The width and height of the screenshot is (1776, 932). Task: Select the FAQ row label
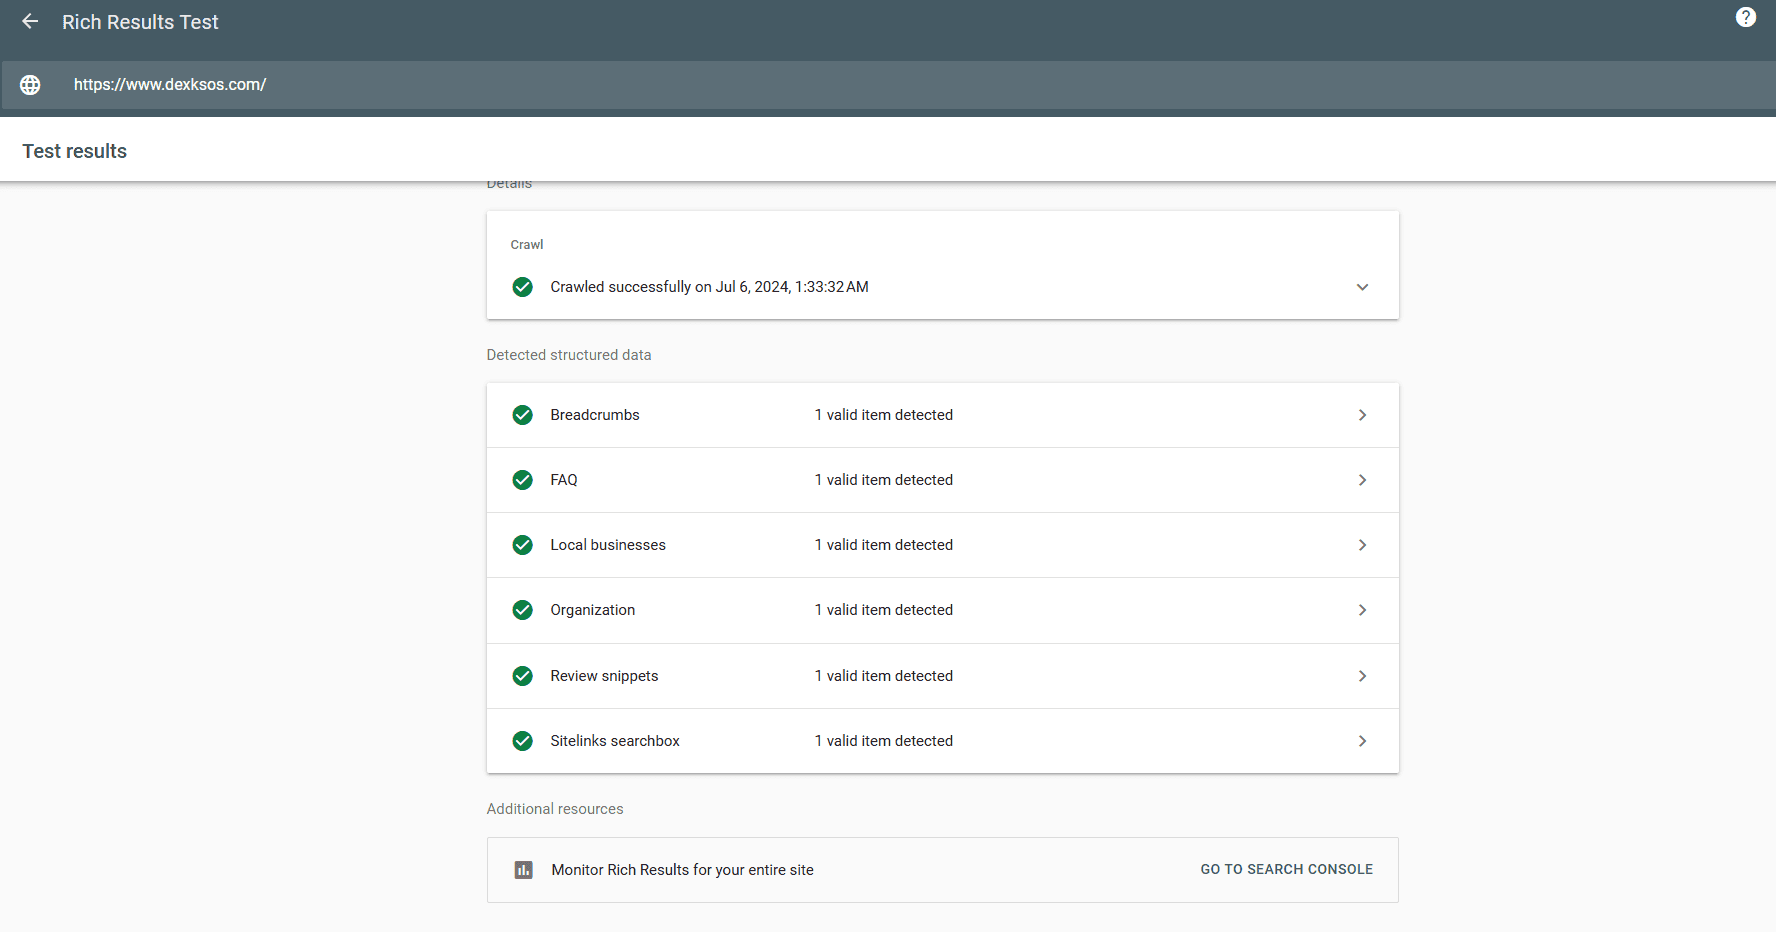[564, 480]
